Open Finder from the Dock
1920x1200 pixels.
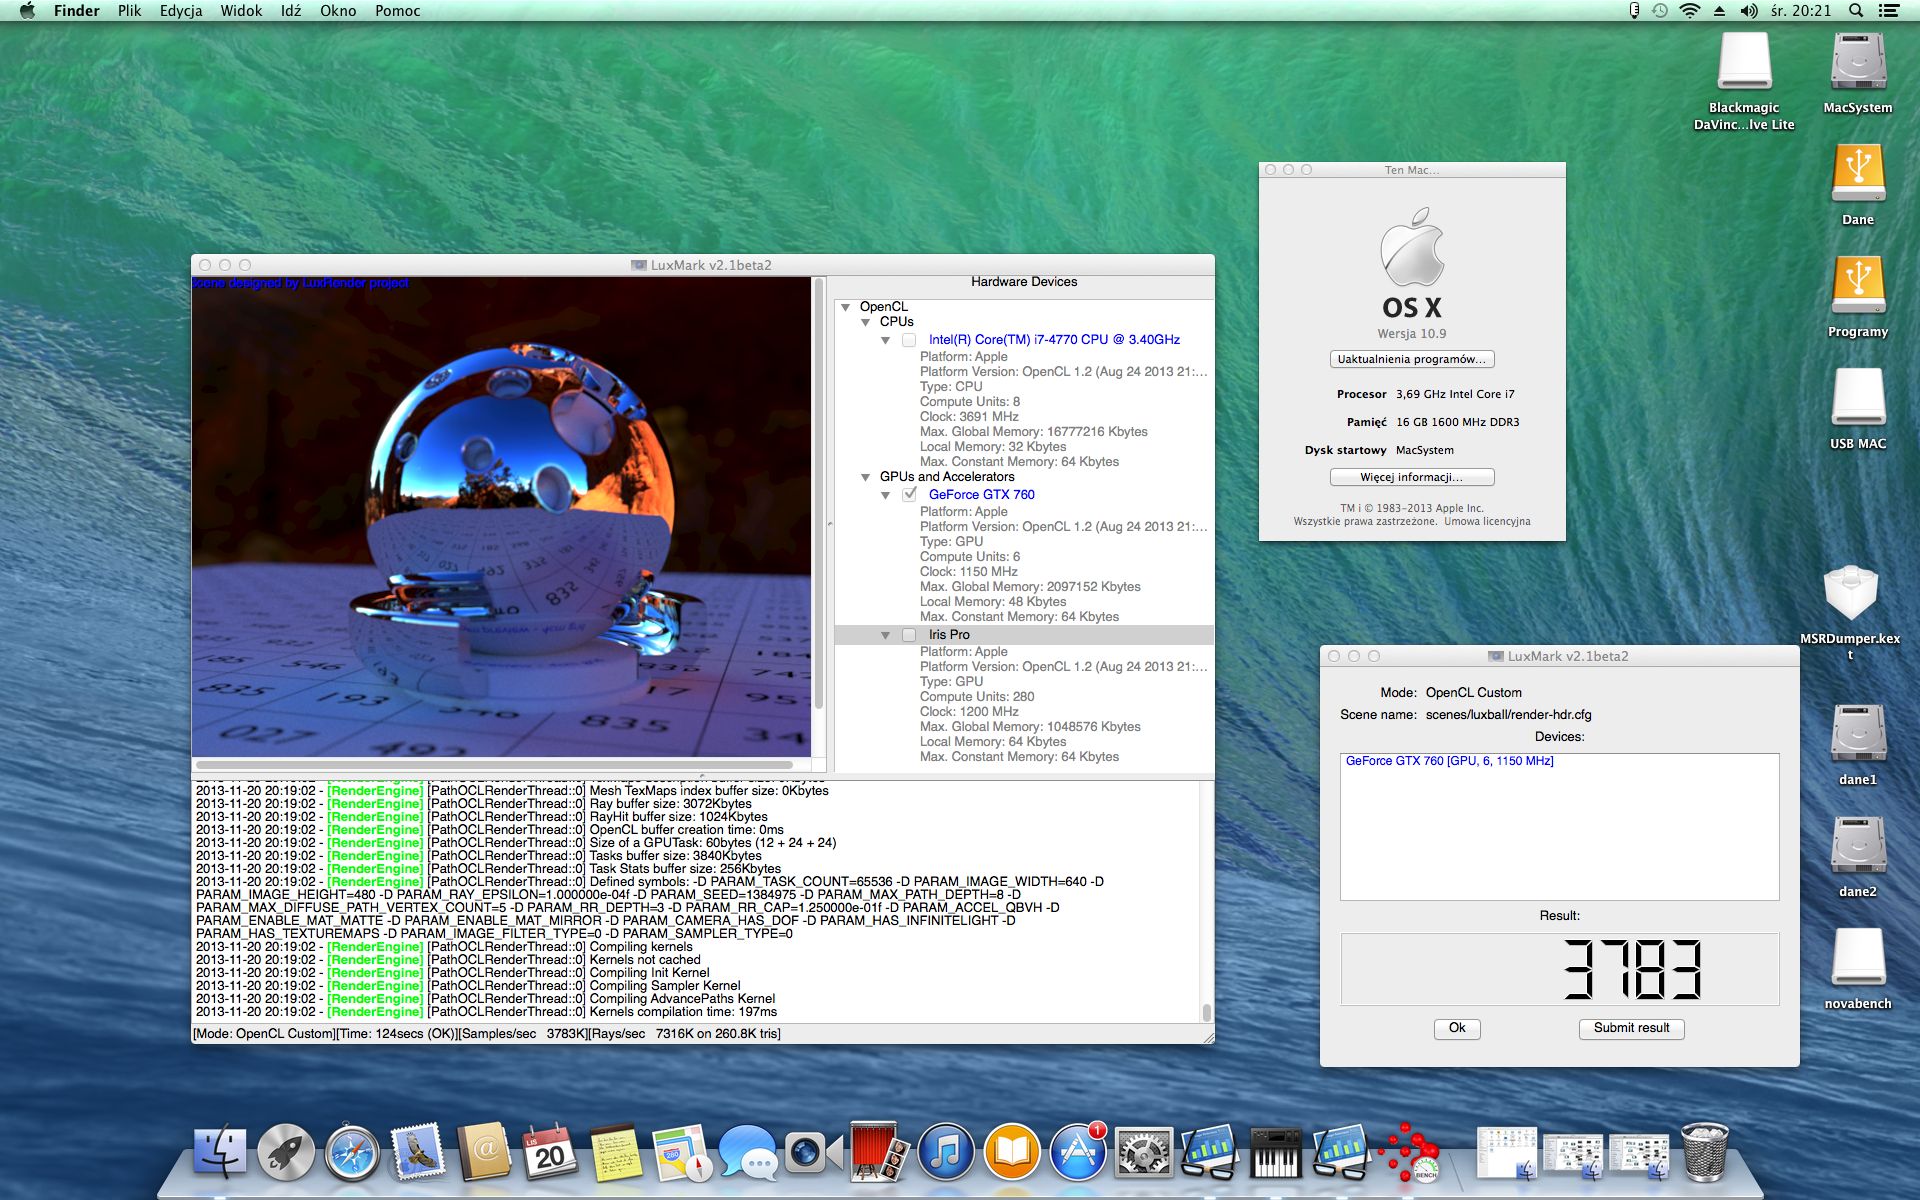[x=220, y=1152]
